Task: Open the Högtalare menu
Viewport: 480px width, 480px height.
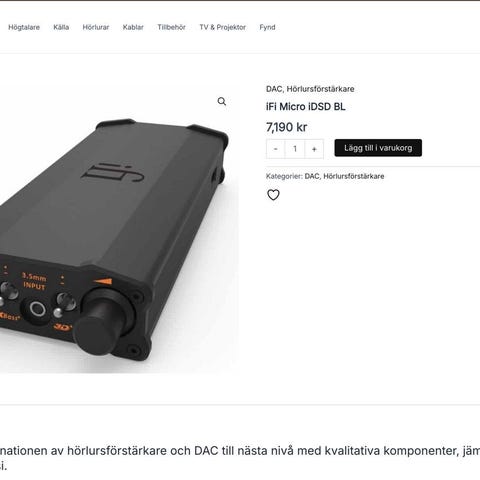Action: (24, 27)
